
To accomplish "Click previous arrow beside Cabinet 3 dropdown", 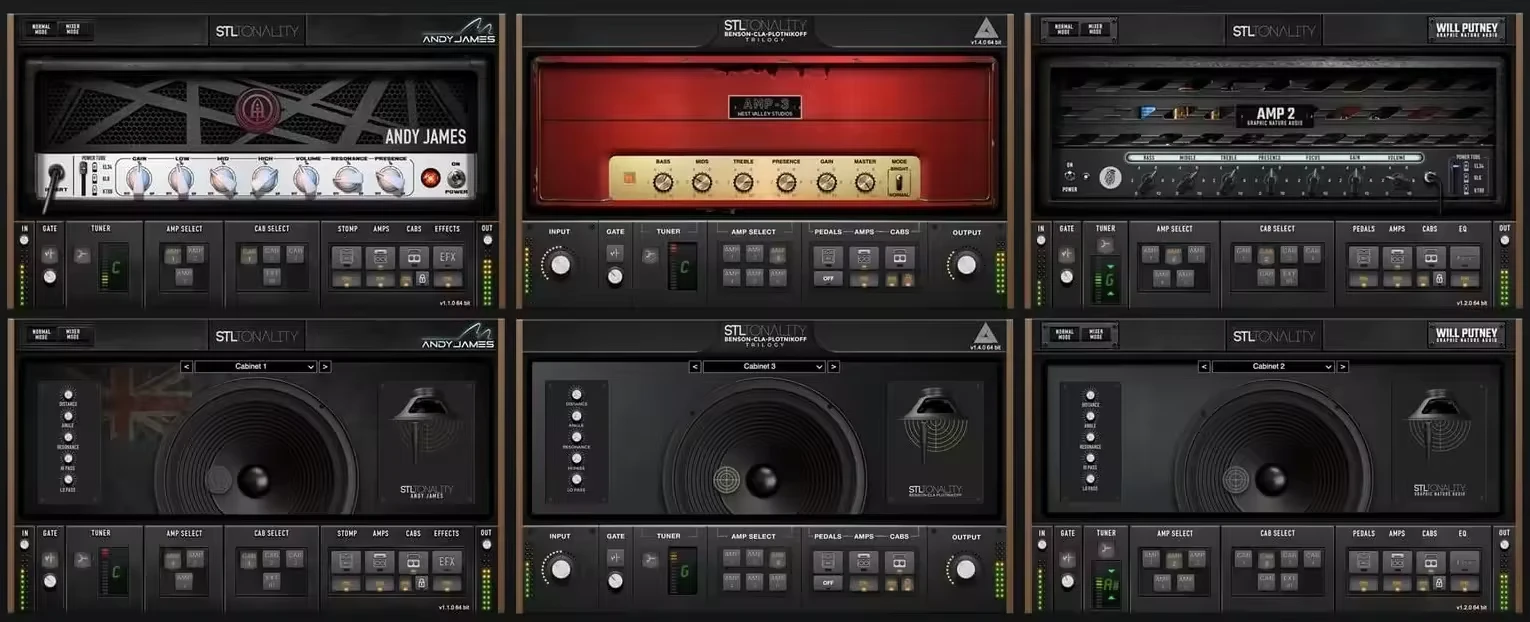I will (694, 367).
